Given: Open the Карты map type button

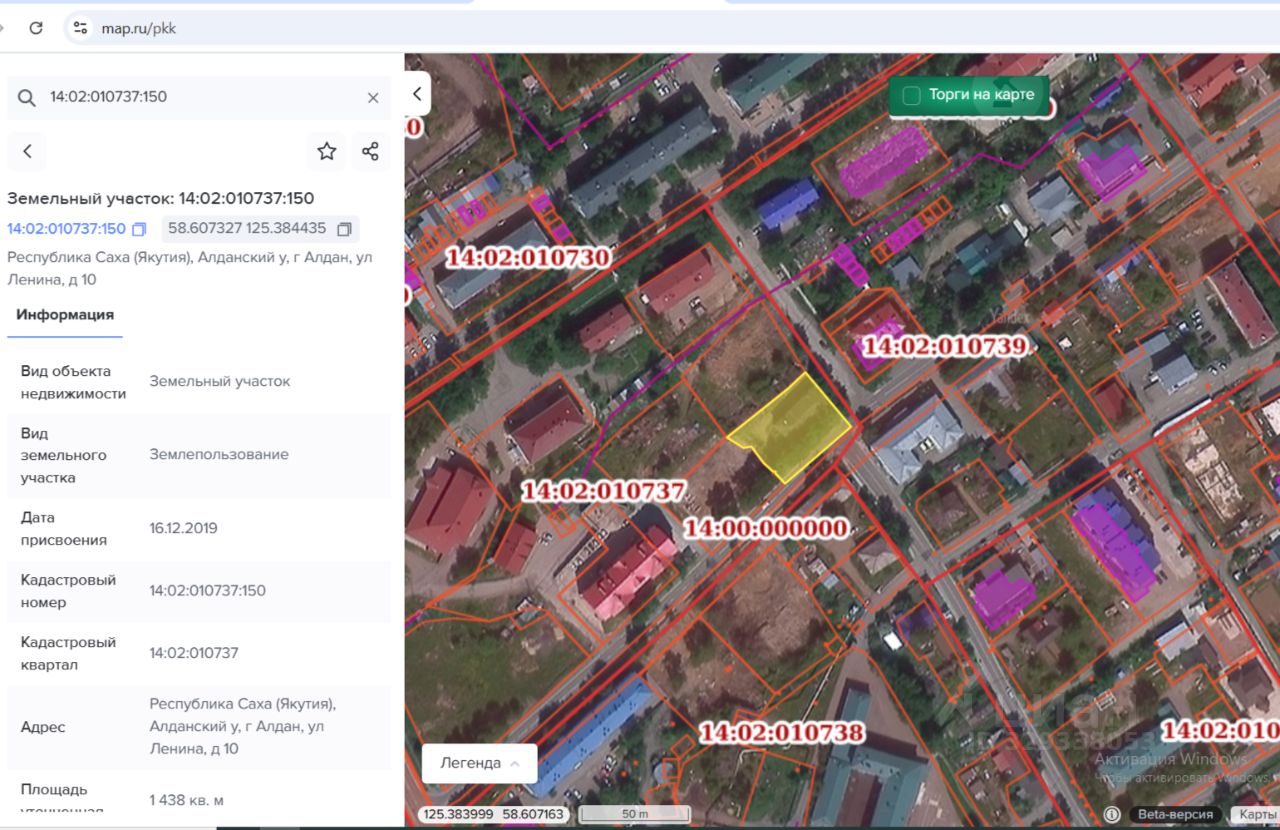Looking at the screenshot, I should (x=1254, y=814).
